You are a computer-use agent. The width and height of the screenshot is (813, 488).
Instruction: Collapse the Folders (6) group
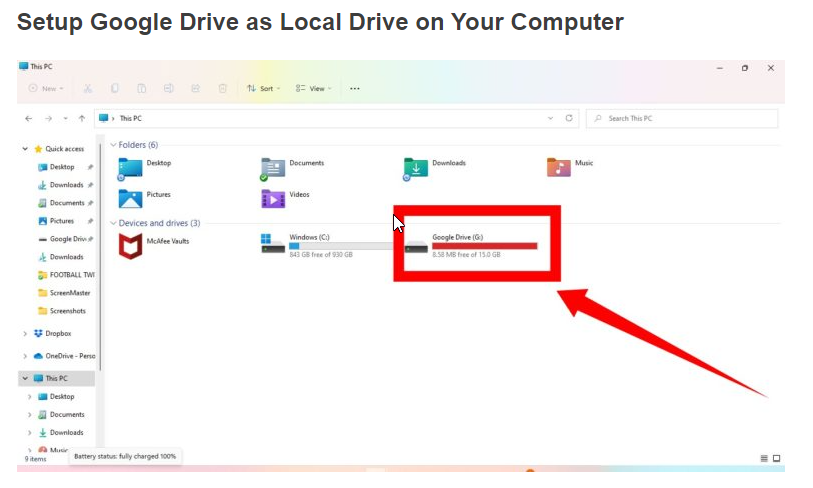click(114, 145)
